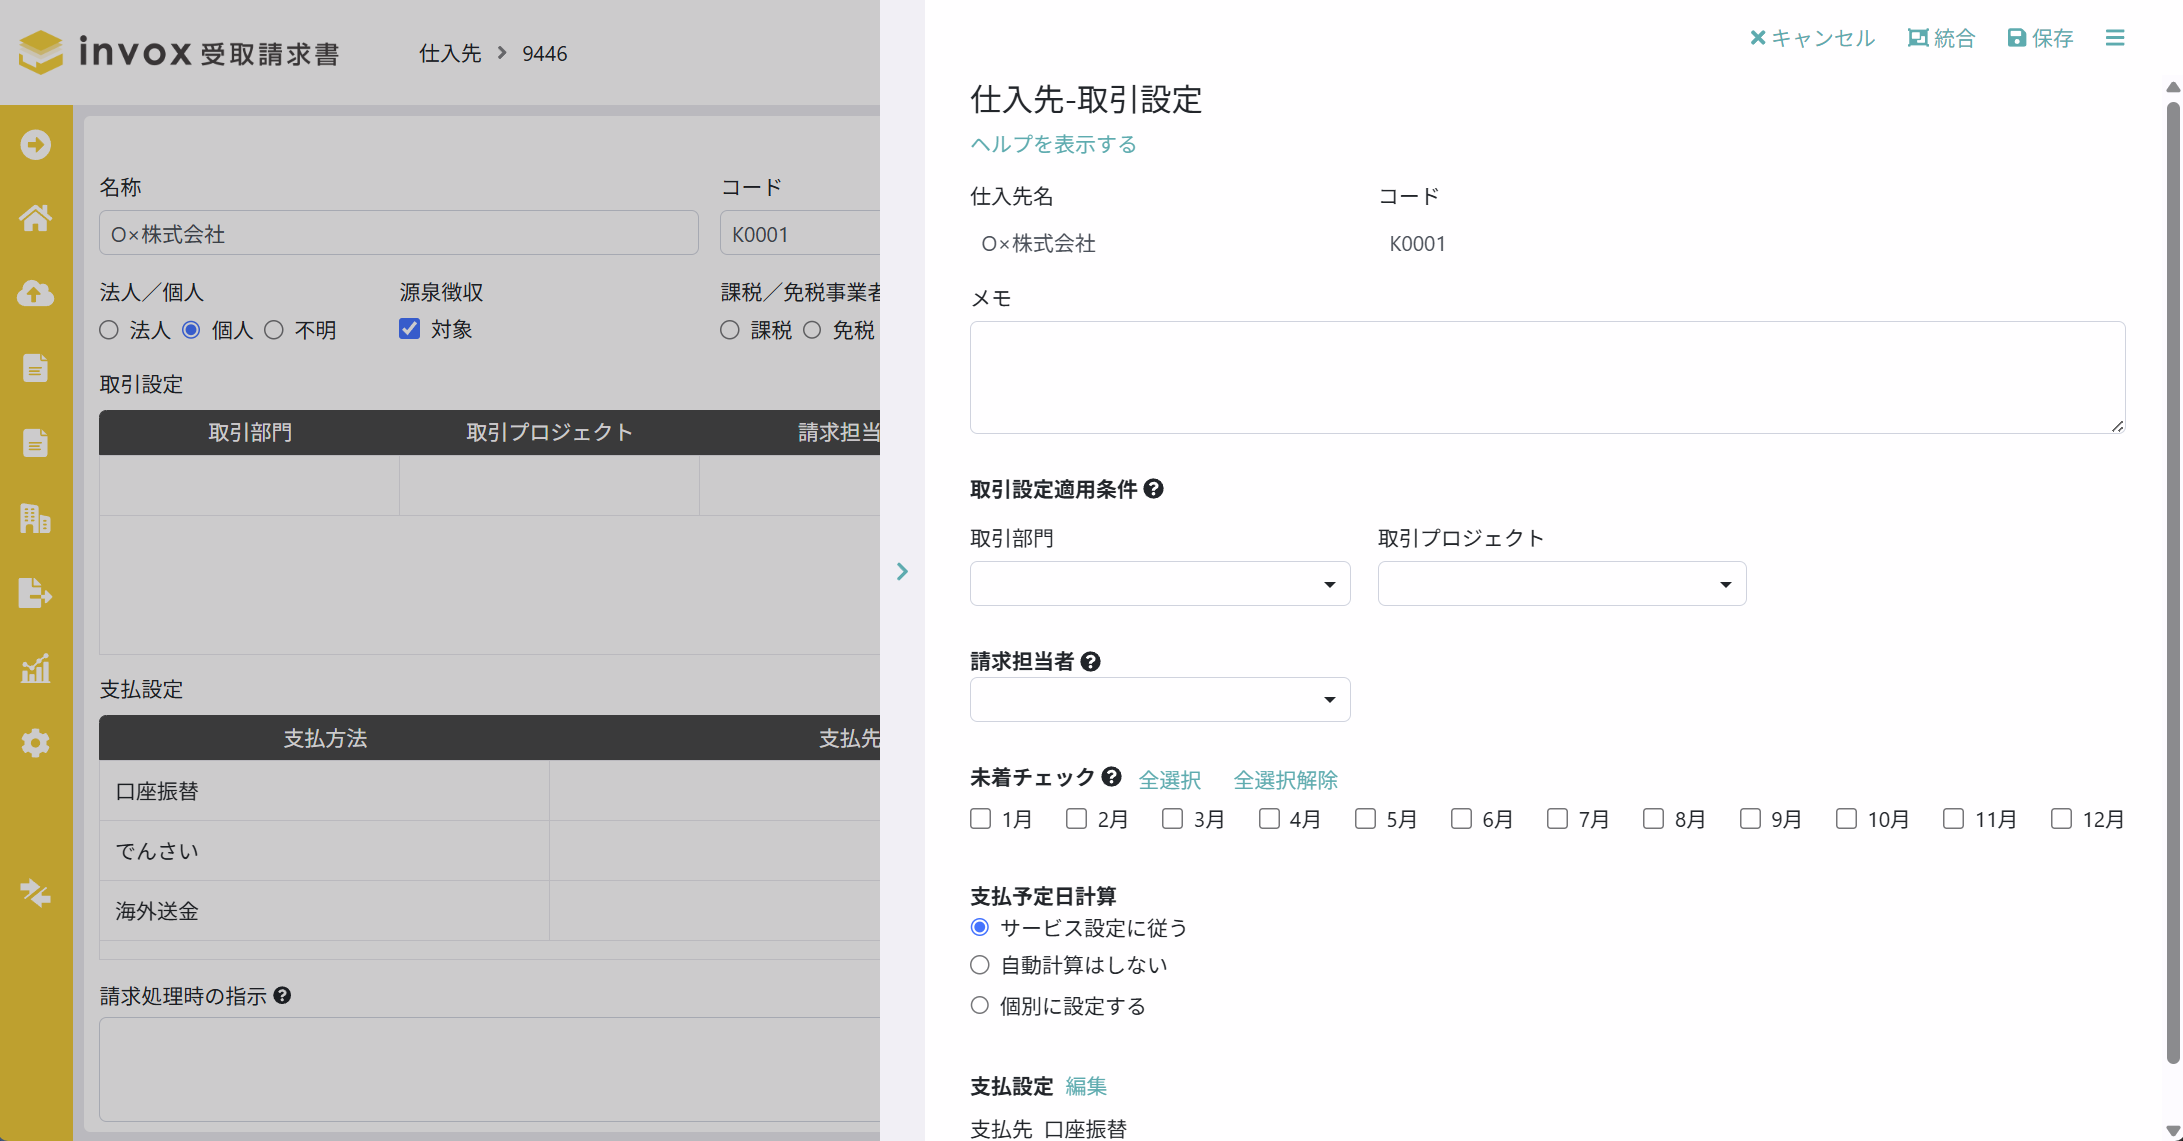Check the 6月 checkbox
Image resolution: width=2183 pixels, height=1141 pixels.
pyautogui.click(x=1461, y=819)
